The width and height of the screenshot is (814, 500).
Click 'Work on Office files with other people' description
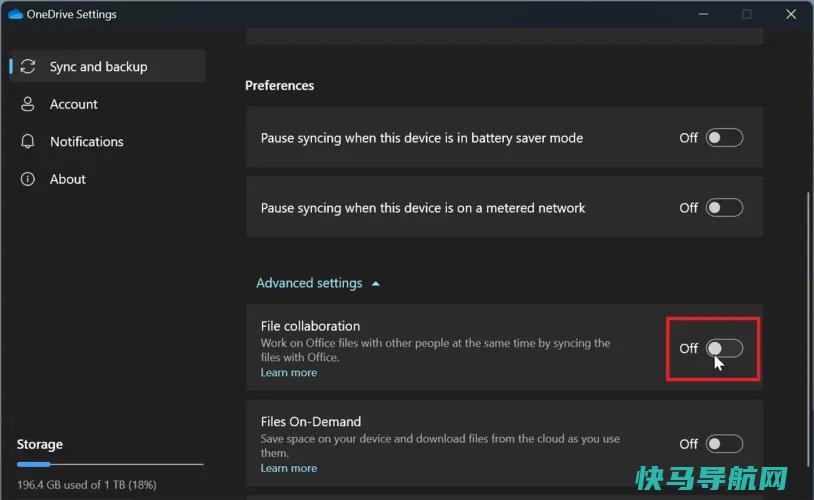click(435, 350)
